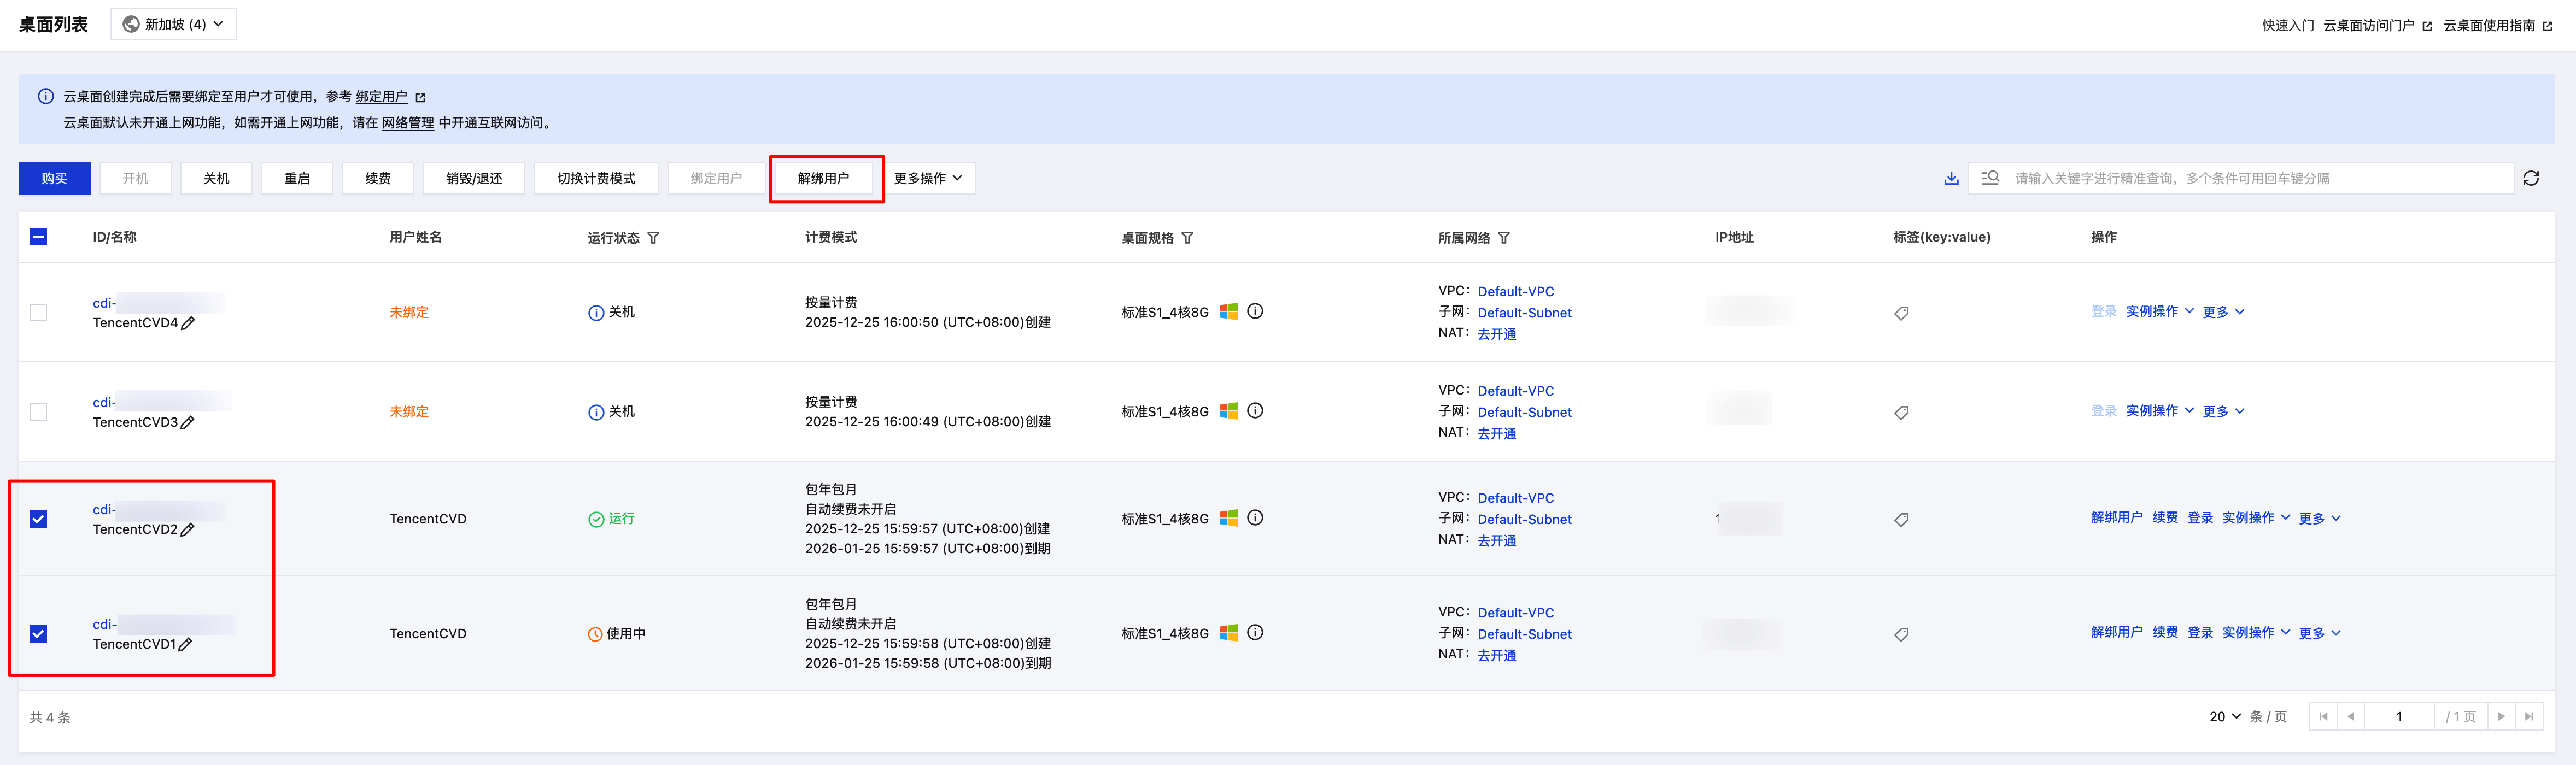Click the download list export icon
Viewport: 2576px width, 765px height.
click(x=1950, y=178)
